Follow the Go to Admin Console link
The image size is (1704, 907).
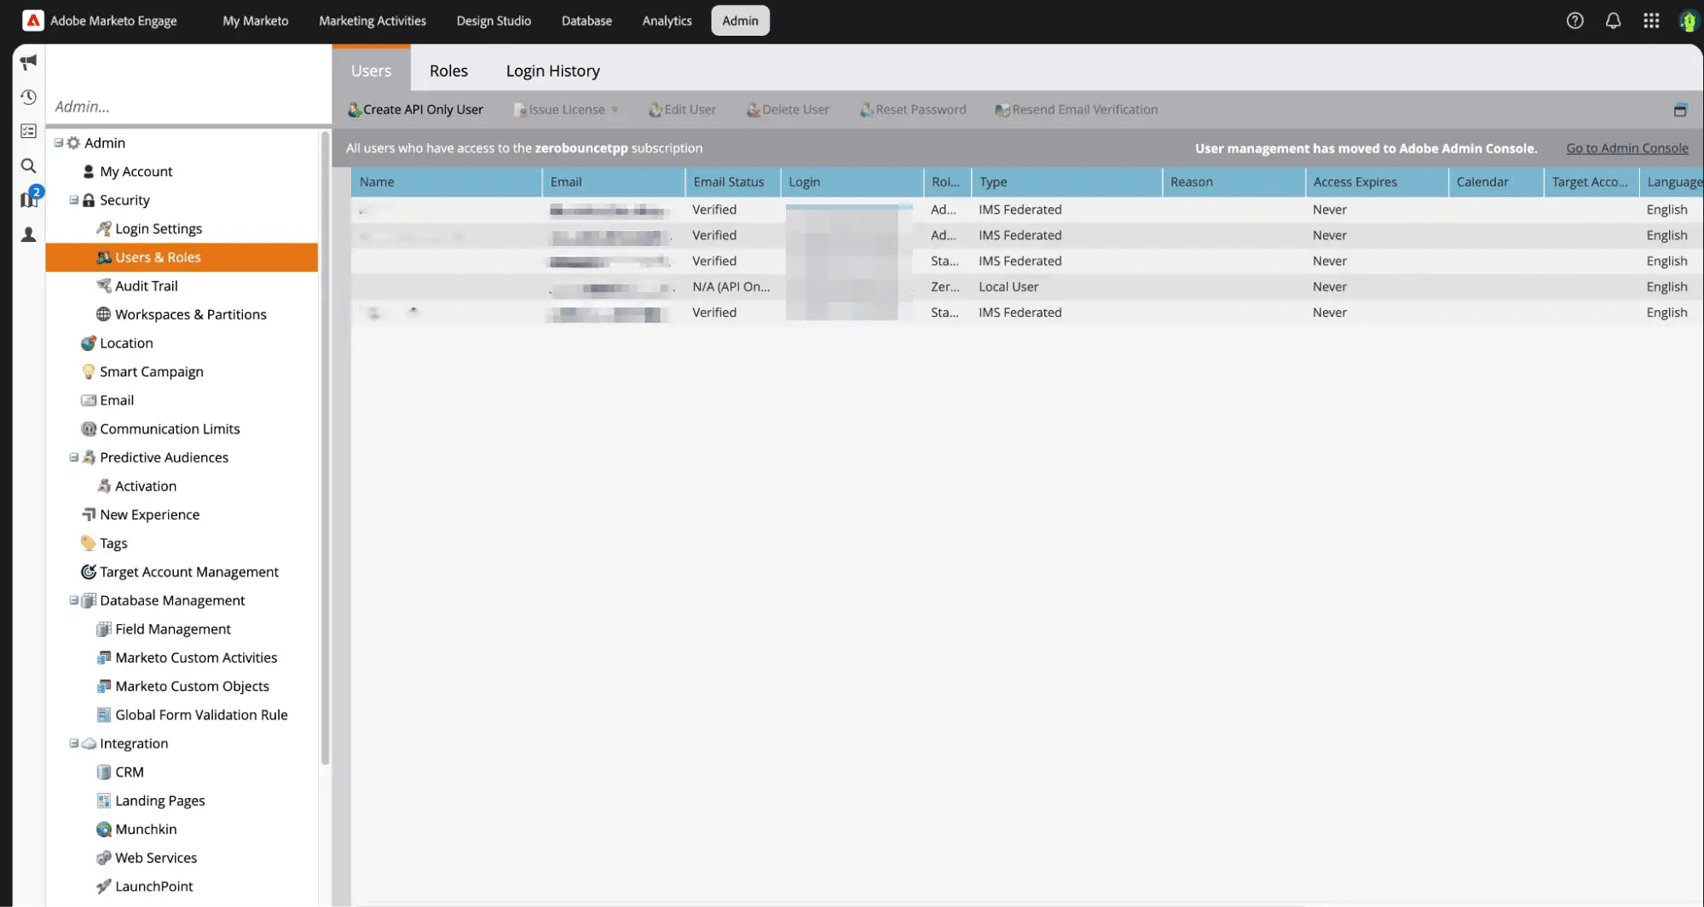click(1626, 148)
